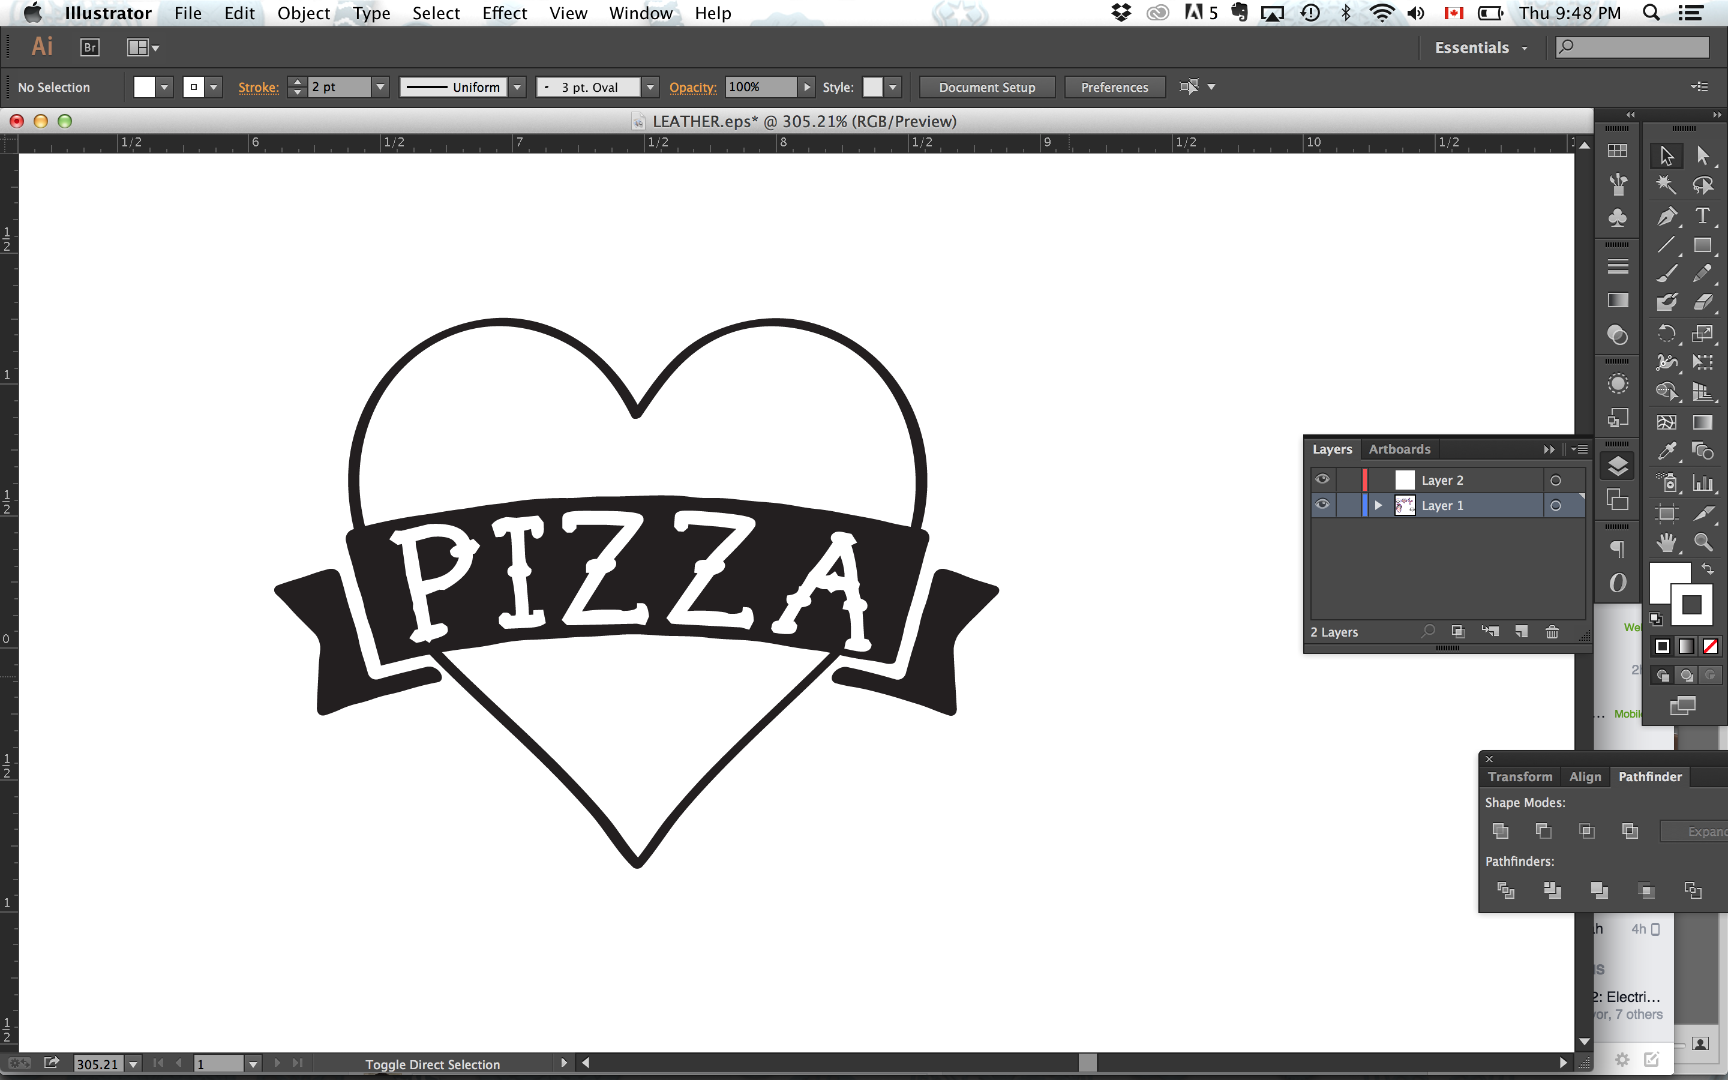This screenshot has width=1728, height=1080.
Task: Enable Draw Behind mode
Action: point(1686,676)
